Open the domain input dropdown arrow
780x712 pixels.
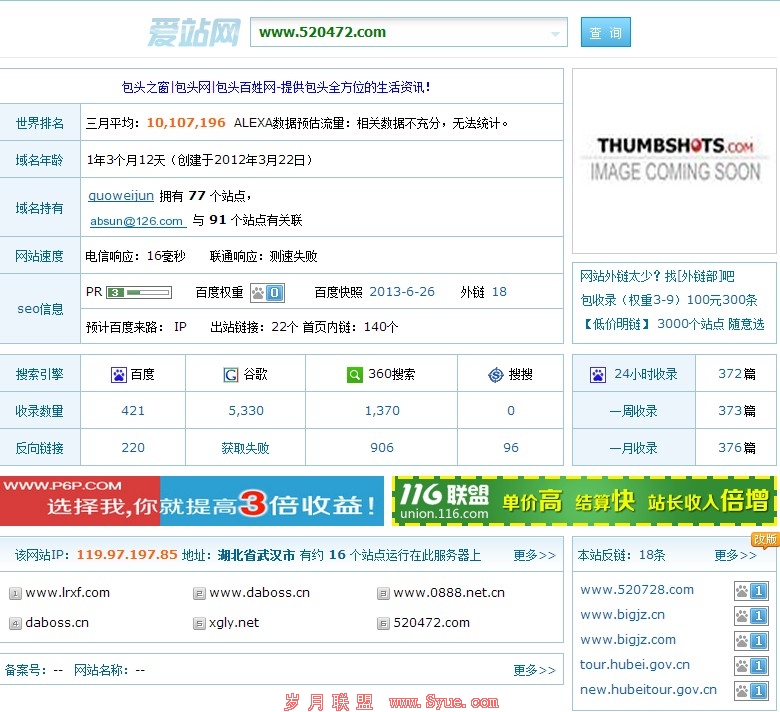tap(555, 34)
